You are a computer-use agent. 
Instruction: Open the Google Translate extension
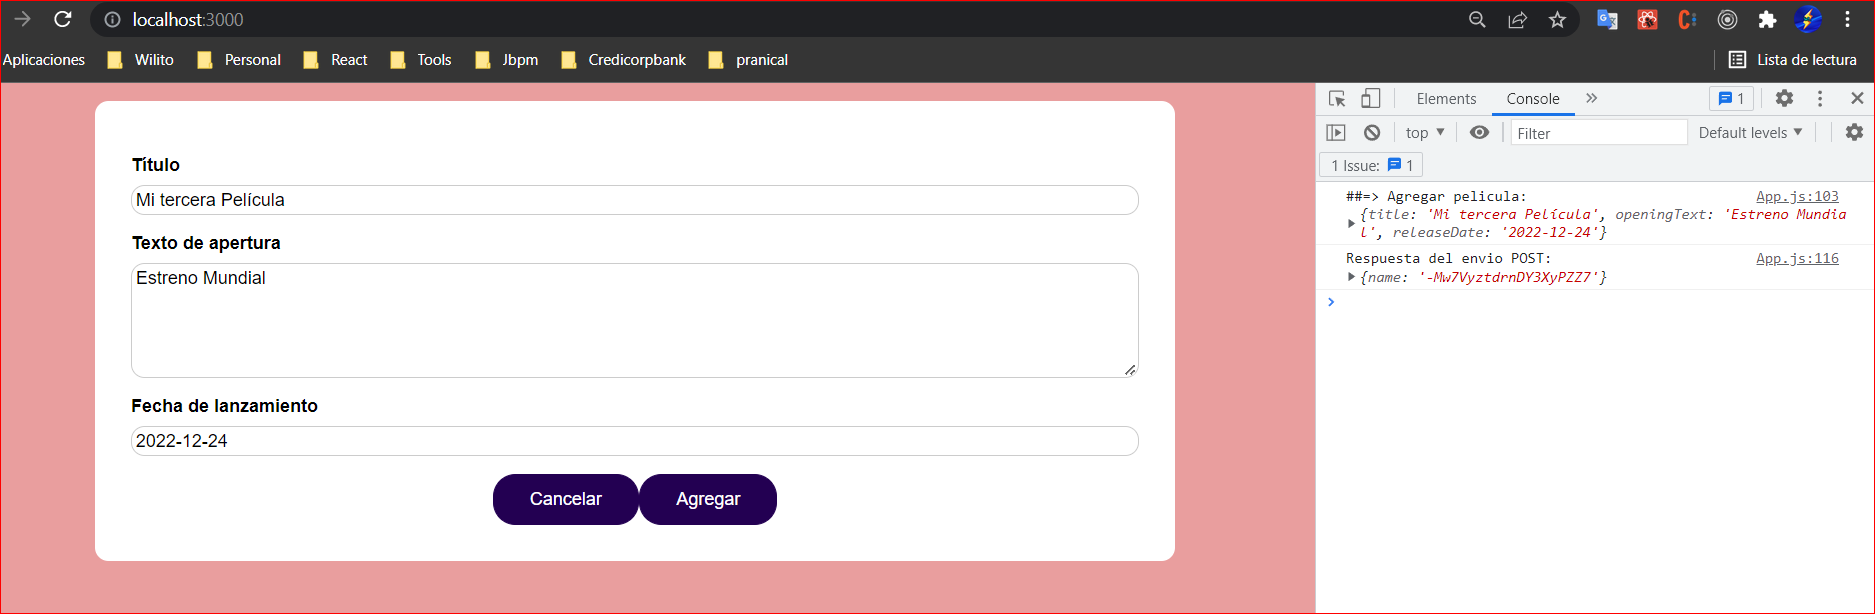tap(1607, 19)
